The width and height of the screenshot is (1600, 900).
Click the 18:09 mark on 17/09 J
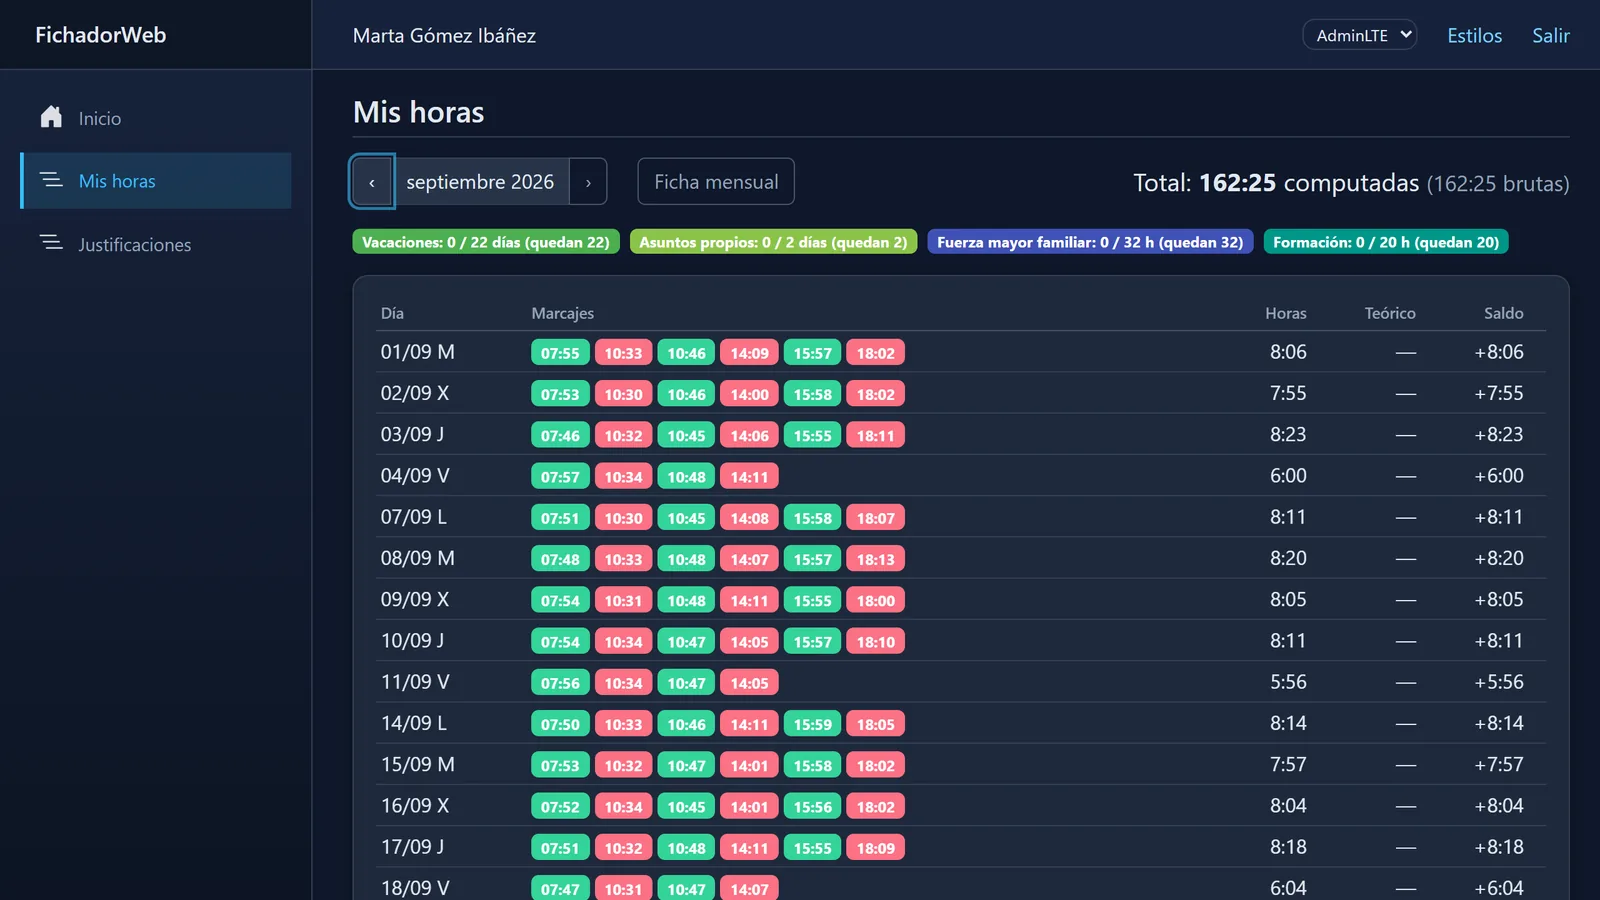[x=875, y=847]
